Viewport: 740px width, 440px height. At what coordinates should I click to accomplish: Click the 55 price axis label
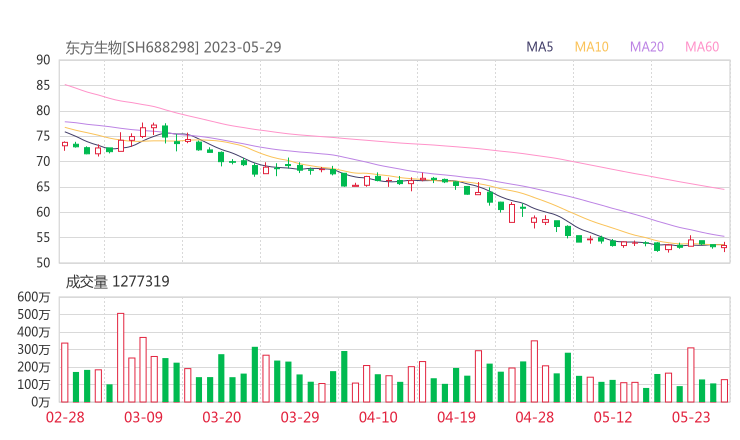(x=43, y=238)
